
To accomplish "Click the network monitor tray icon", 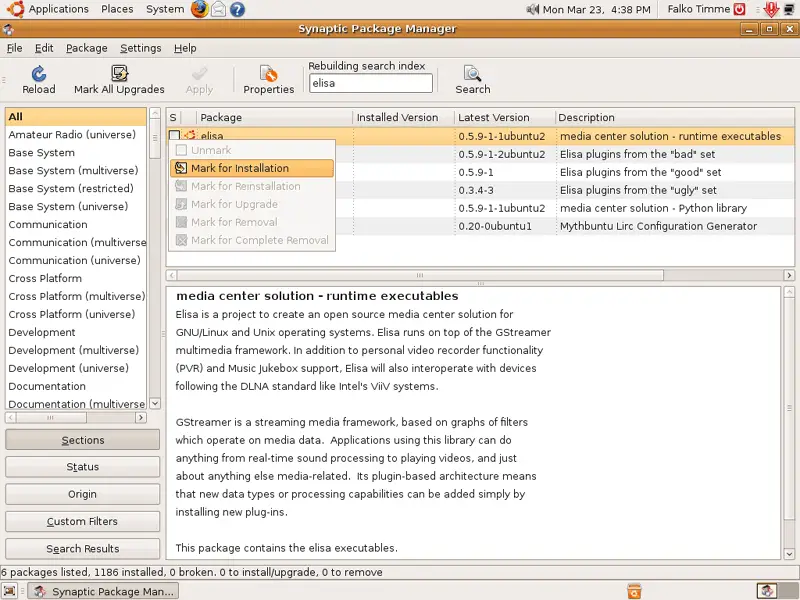I will click(x=790, y=9).
